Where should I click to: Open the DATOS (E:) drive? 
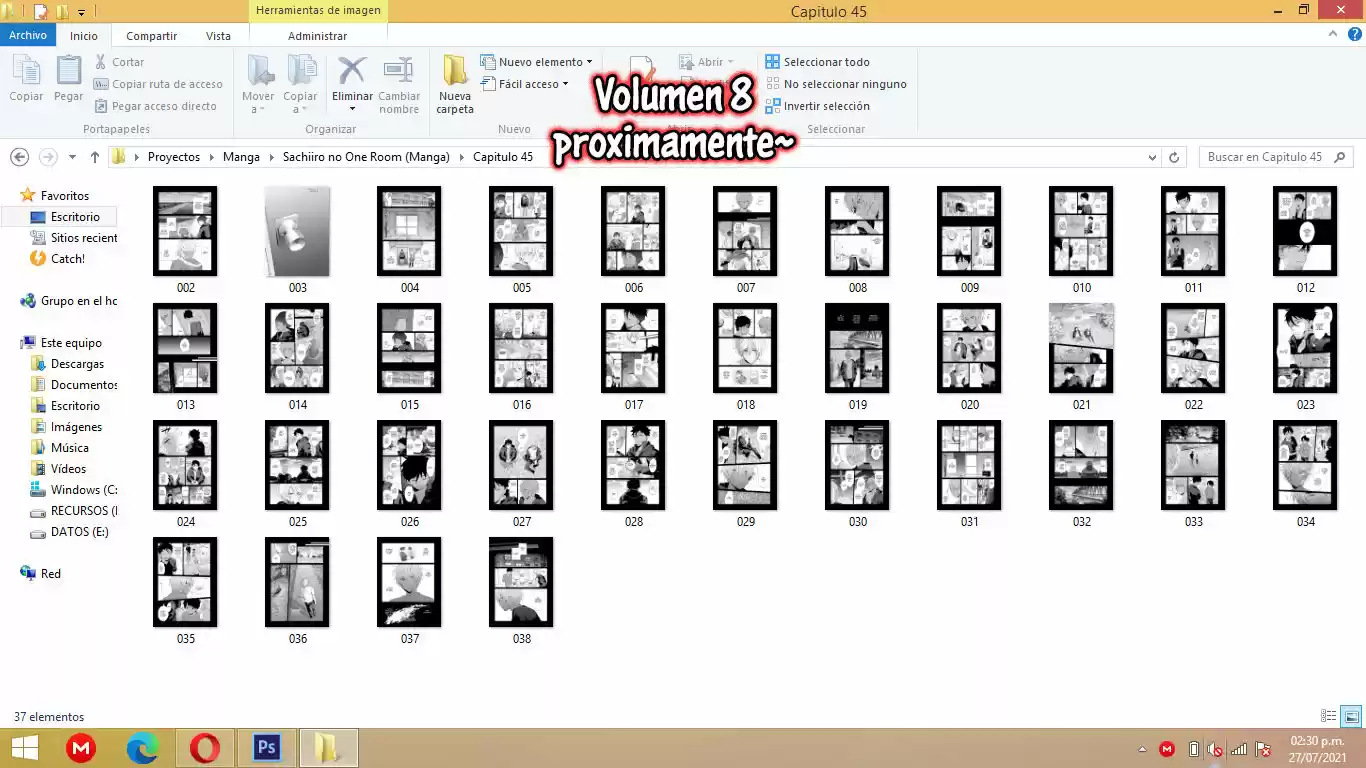click(69, 532)
